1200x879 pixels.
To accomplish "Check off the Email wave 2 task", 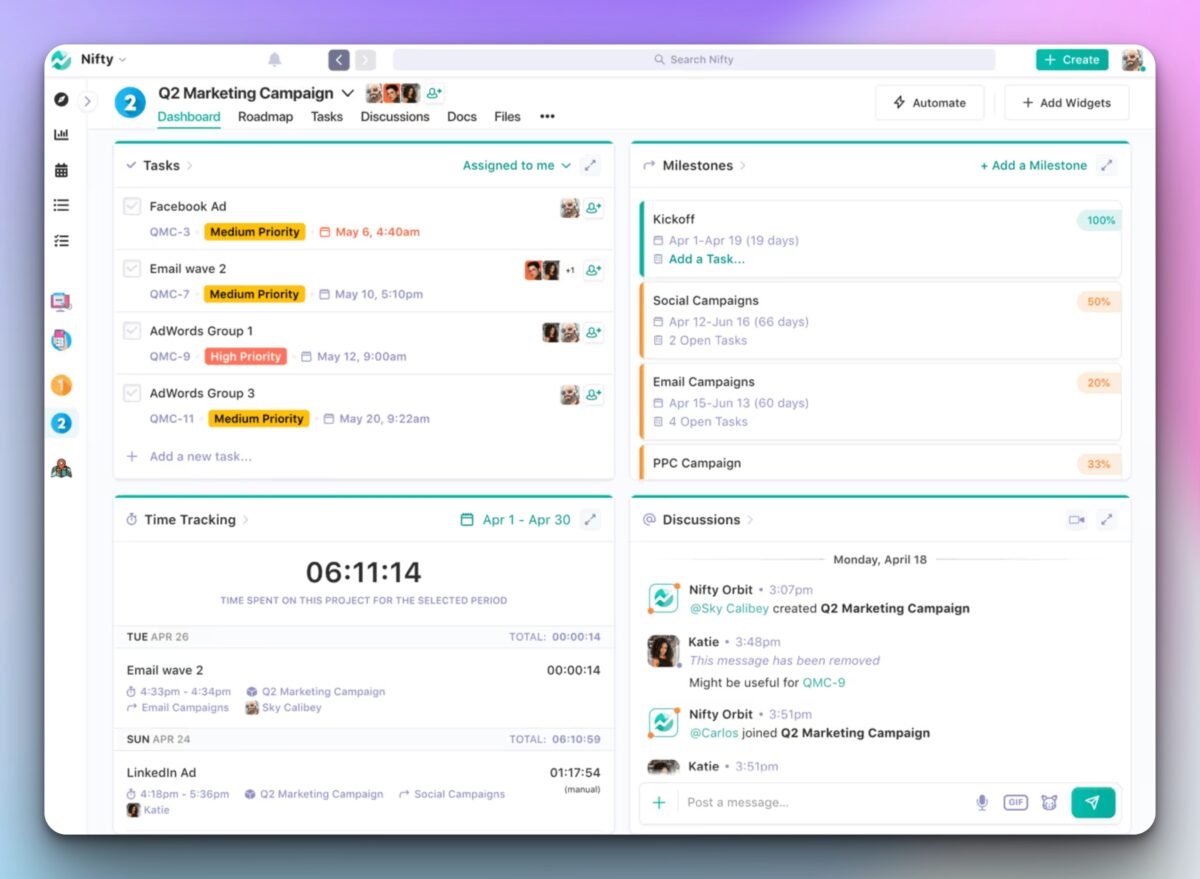I will 131,268.
